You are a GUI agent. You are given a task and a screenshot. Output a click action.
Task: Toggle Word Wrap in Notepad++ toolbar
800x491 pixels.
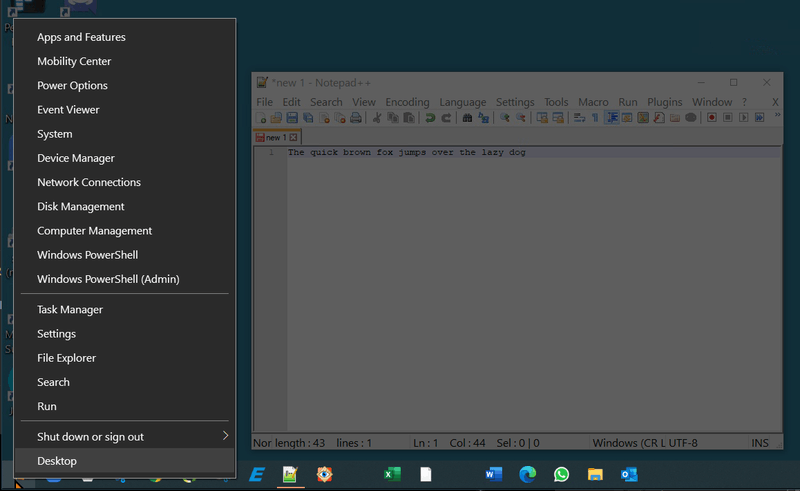[x=579, y=118]
